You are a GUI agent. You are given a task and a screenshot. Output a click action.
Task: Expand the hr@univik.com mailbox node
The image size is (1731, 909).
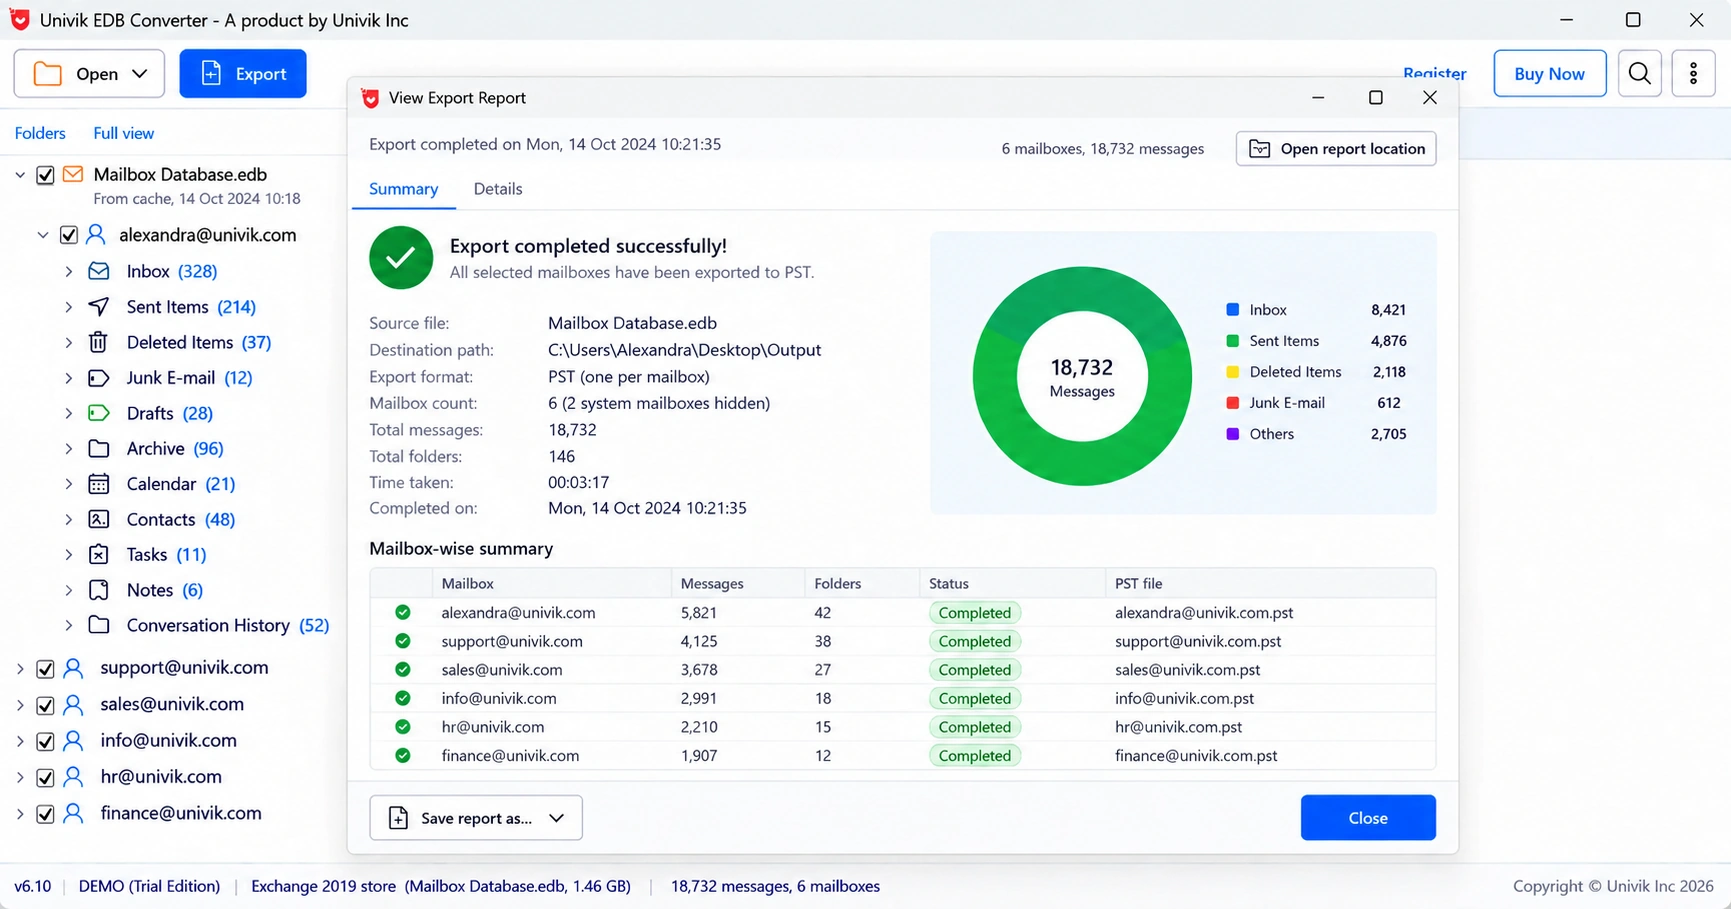[20, 777]
